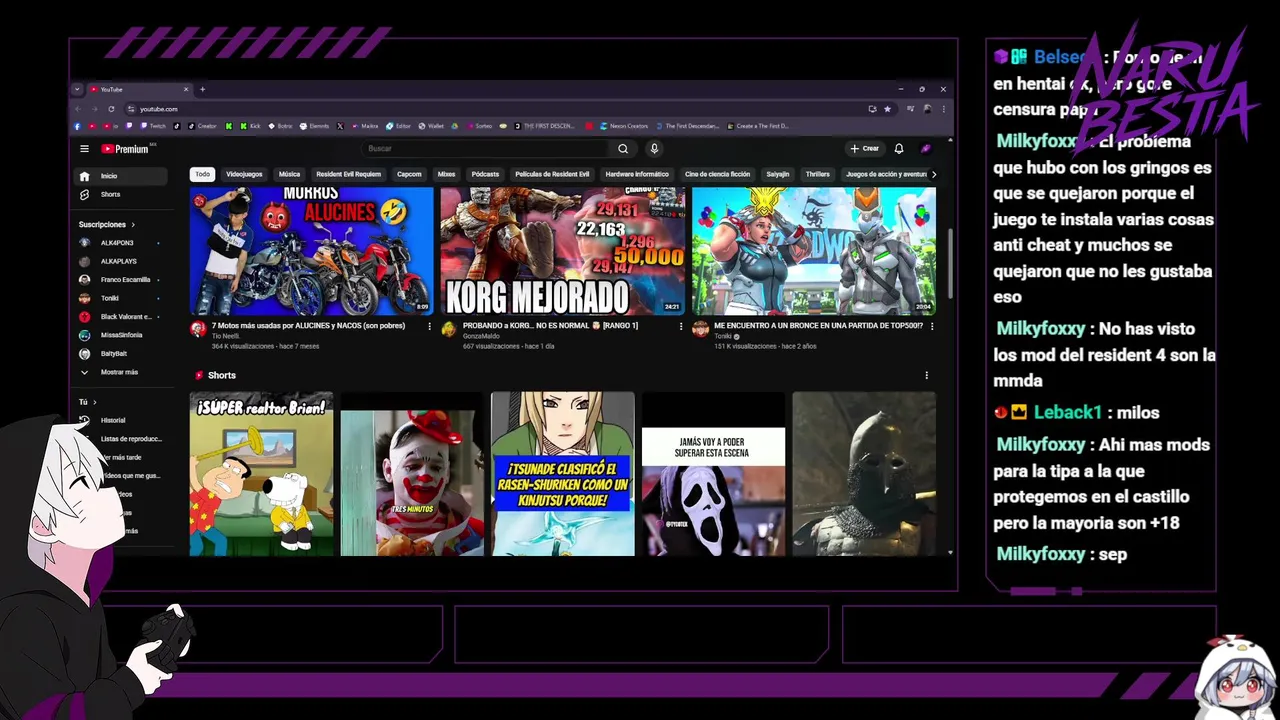Open the Editor bookmark
The image size is (1280, 720).
[x=399, y=126]
